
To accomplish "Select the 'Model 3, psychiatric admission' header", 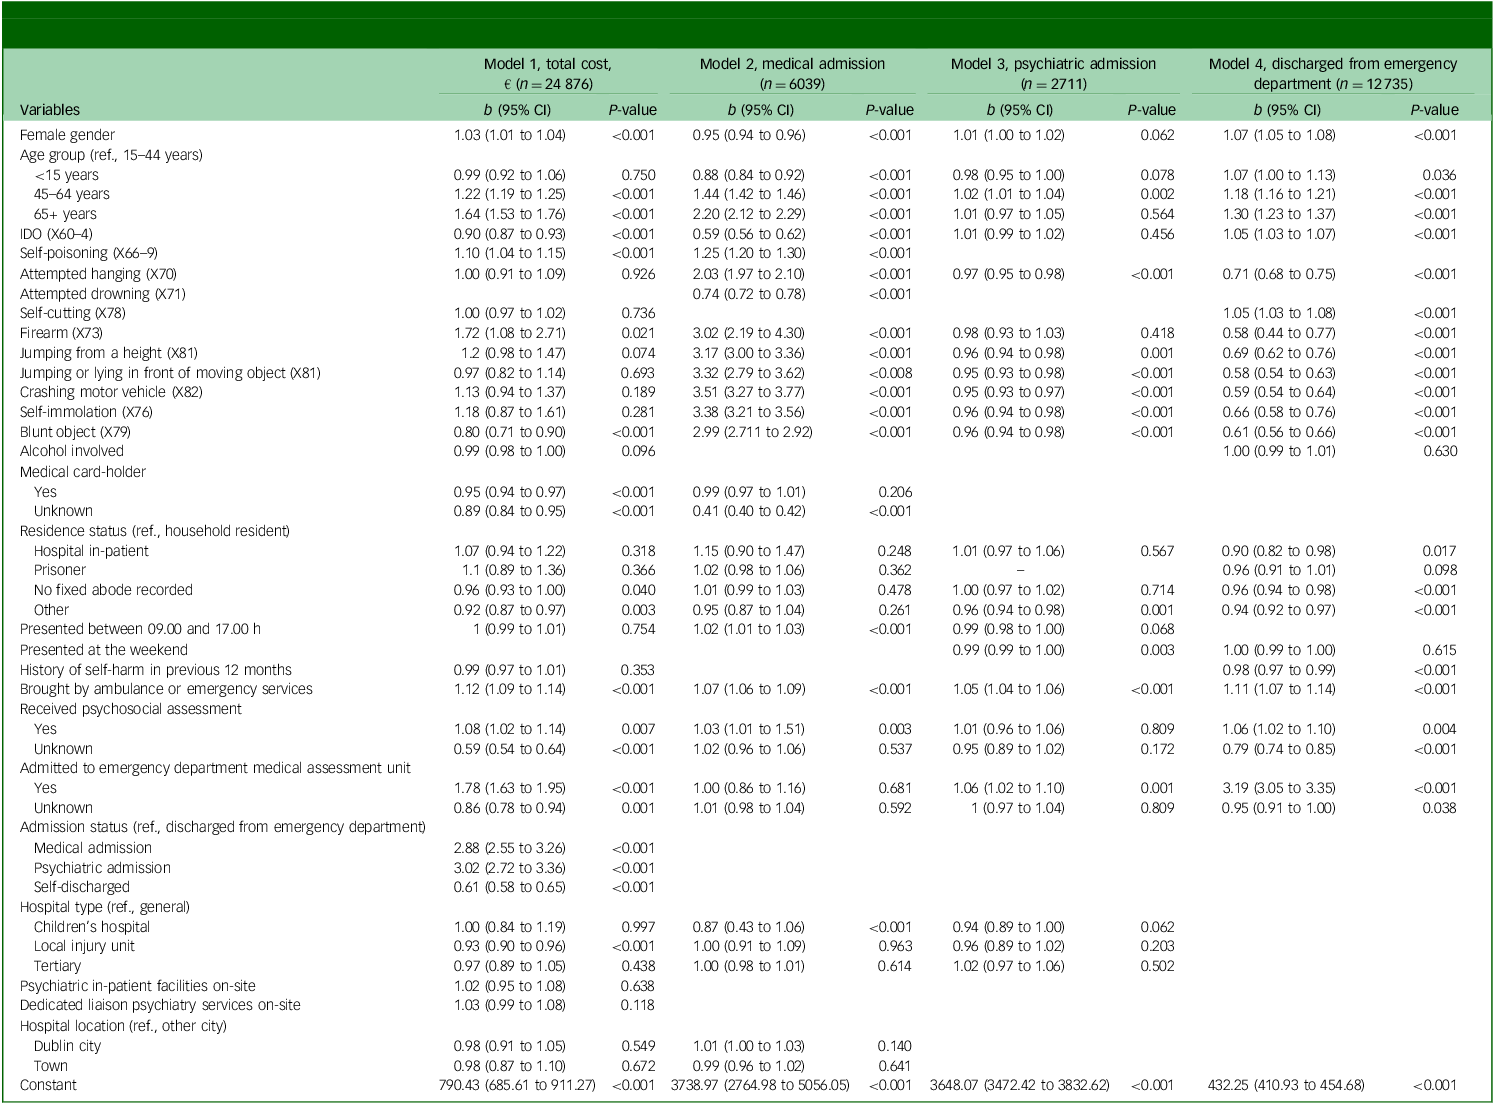I will 1053,64.
